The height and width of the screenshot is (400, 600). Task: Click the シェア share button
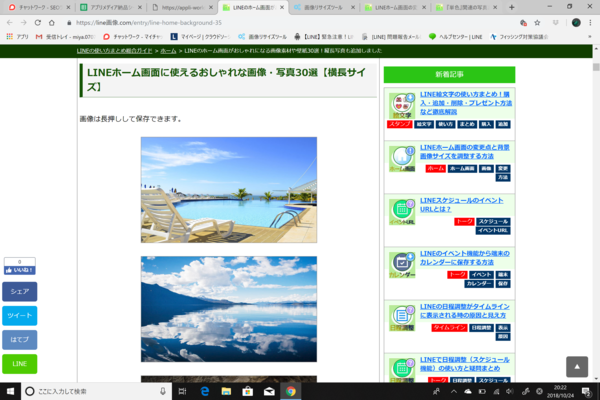[20, 292]
